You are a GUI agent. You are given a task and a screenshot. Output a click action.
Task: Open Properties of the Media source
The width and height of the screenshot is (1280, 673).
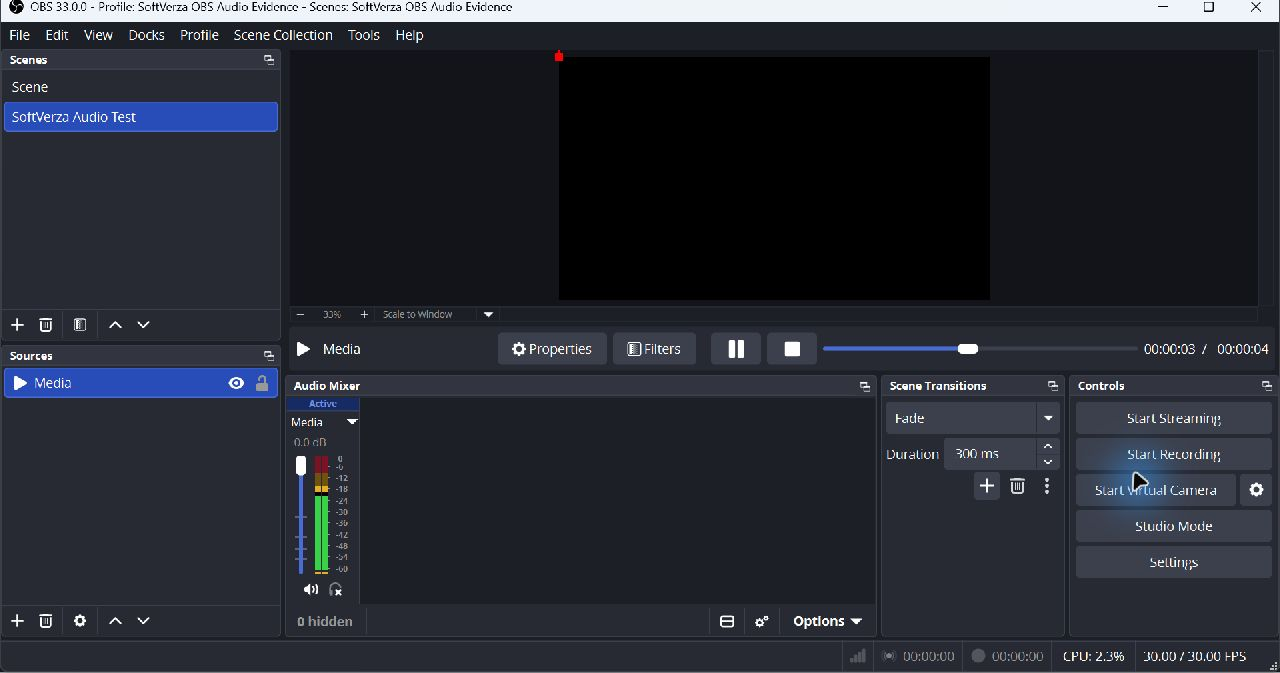tap(552, 349)
